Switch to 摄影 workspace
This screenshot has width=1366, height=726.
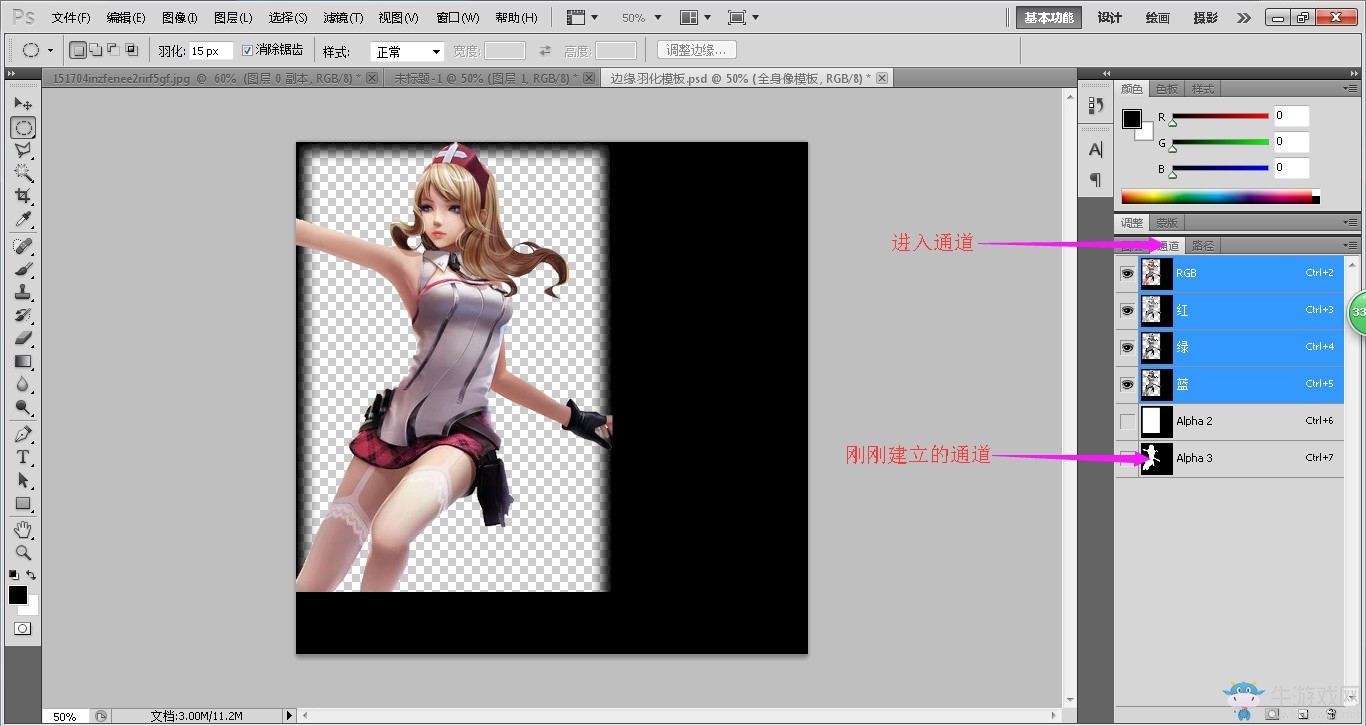tap(1206, 18)
